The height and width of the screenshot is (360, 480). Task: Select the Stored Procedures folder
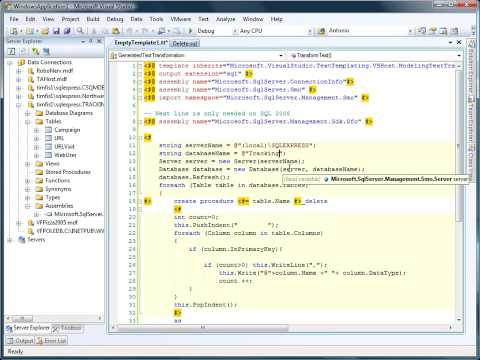click(68, 172)
